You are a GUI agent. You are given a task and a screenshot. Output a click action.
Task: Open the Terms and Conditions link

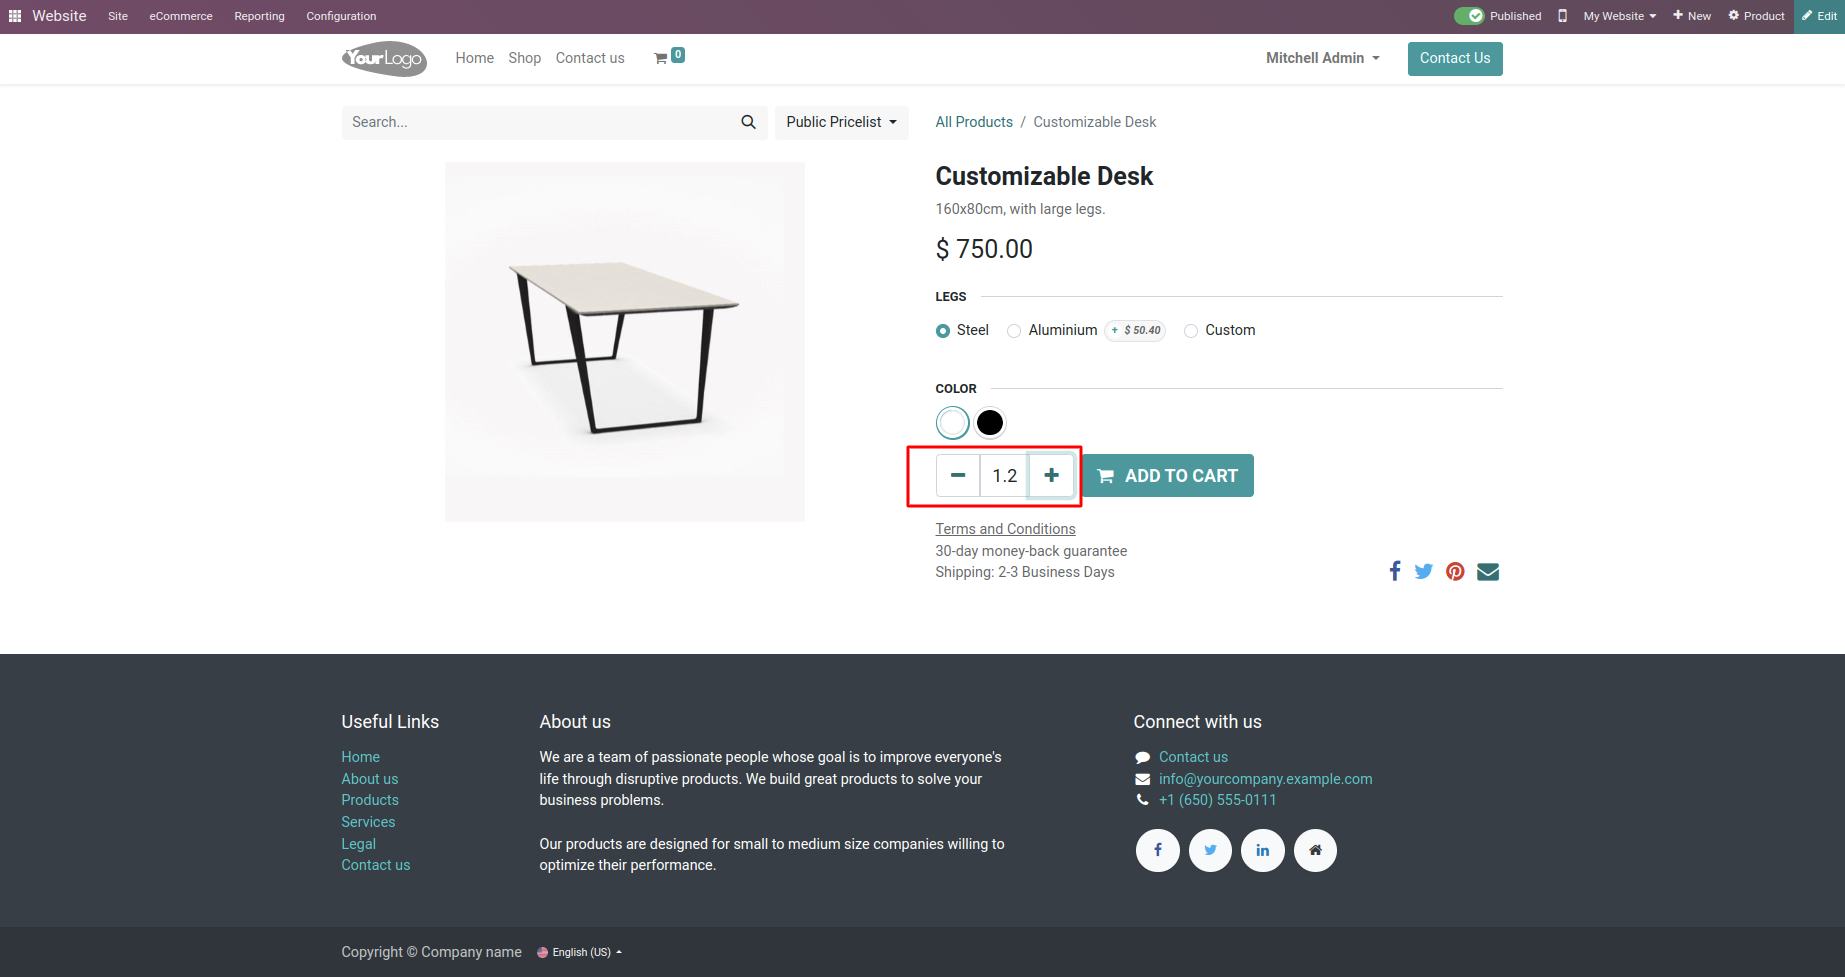tap(1005, 529)
